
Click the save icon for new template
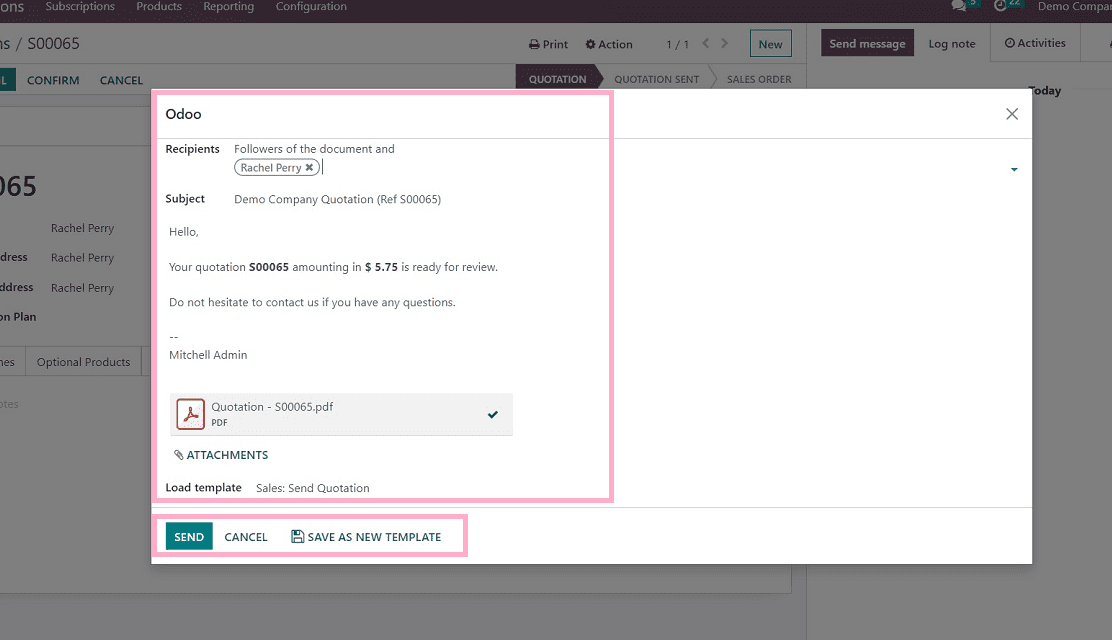pyautogui.click(x=298, y=536)
